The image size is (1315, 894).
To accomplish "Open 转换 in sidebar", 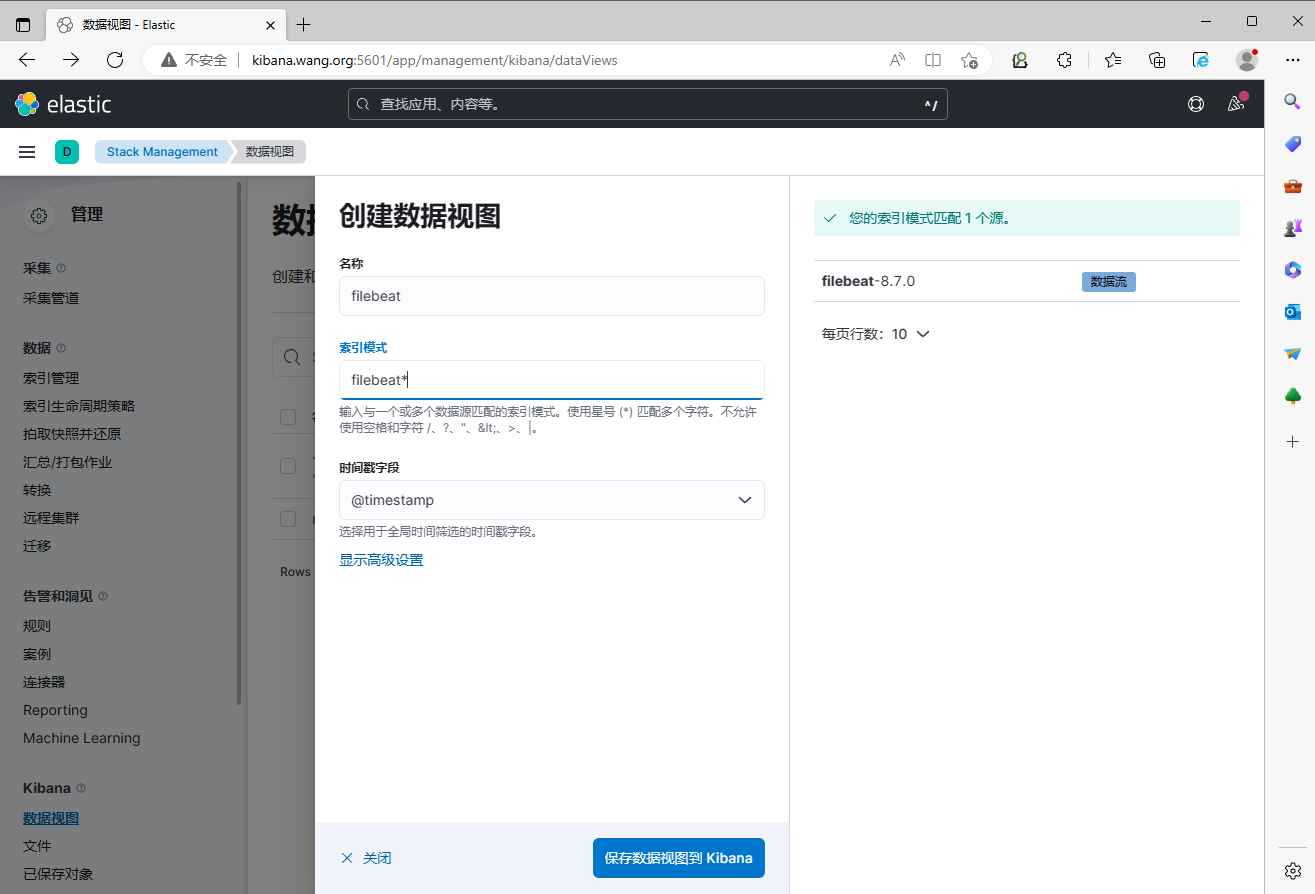I will [x=37, y=490].
